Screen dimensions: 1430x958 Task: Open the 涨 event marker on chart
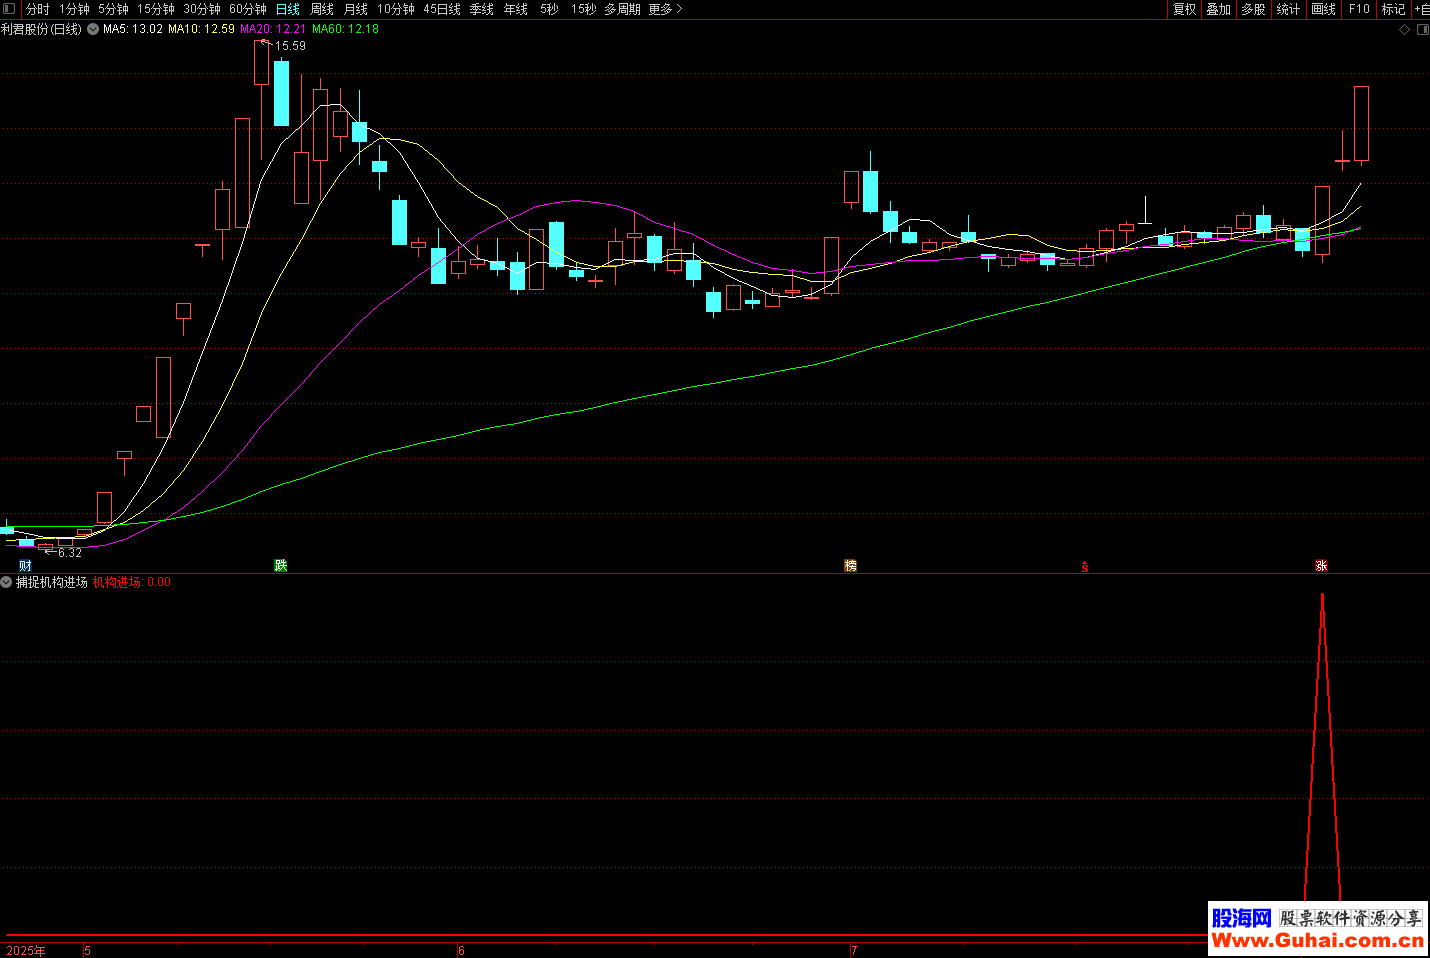pos(1321,566)
